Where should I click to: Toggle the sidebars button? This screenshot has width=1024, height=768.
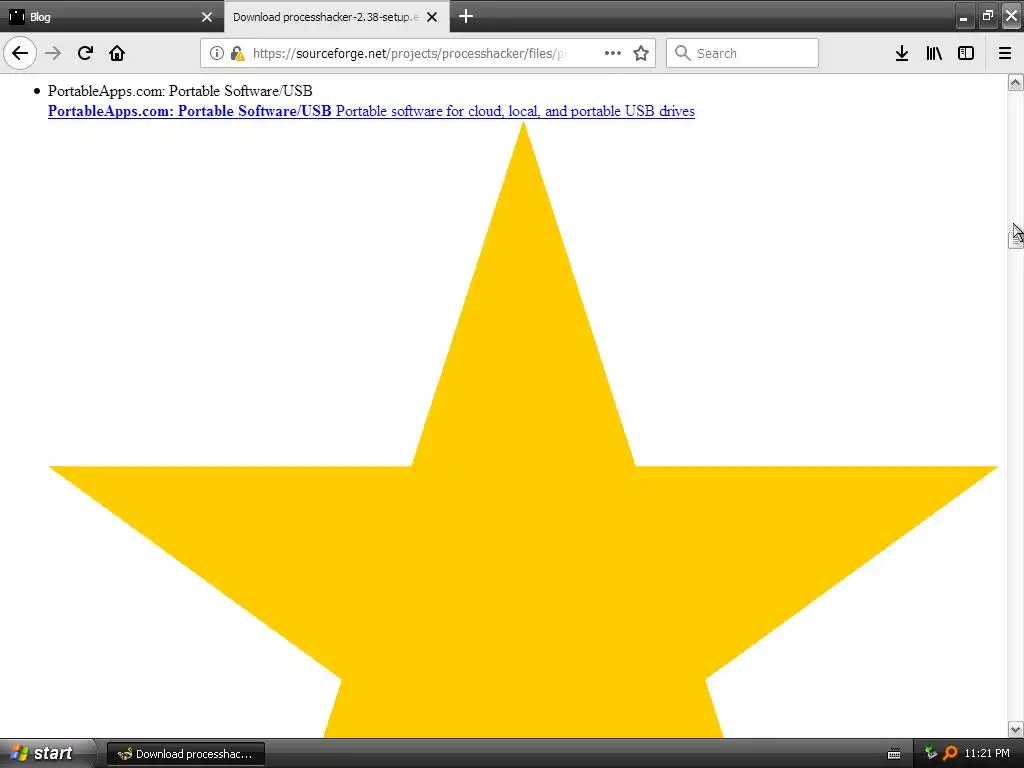pyautogui.click(x=966, y=53)
